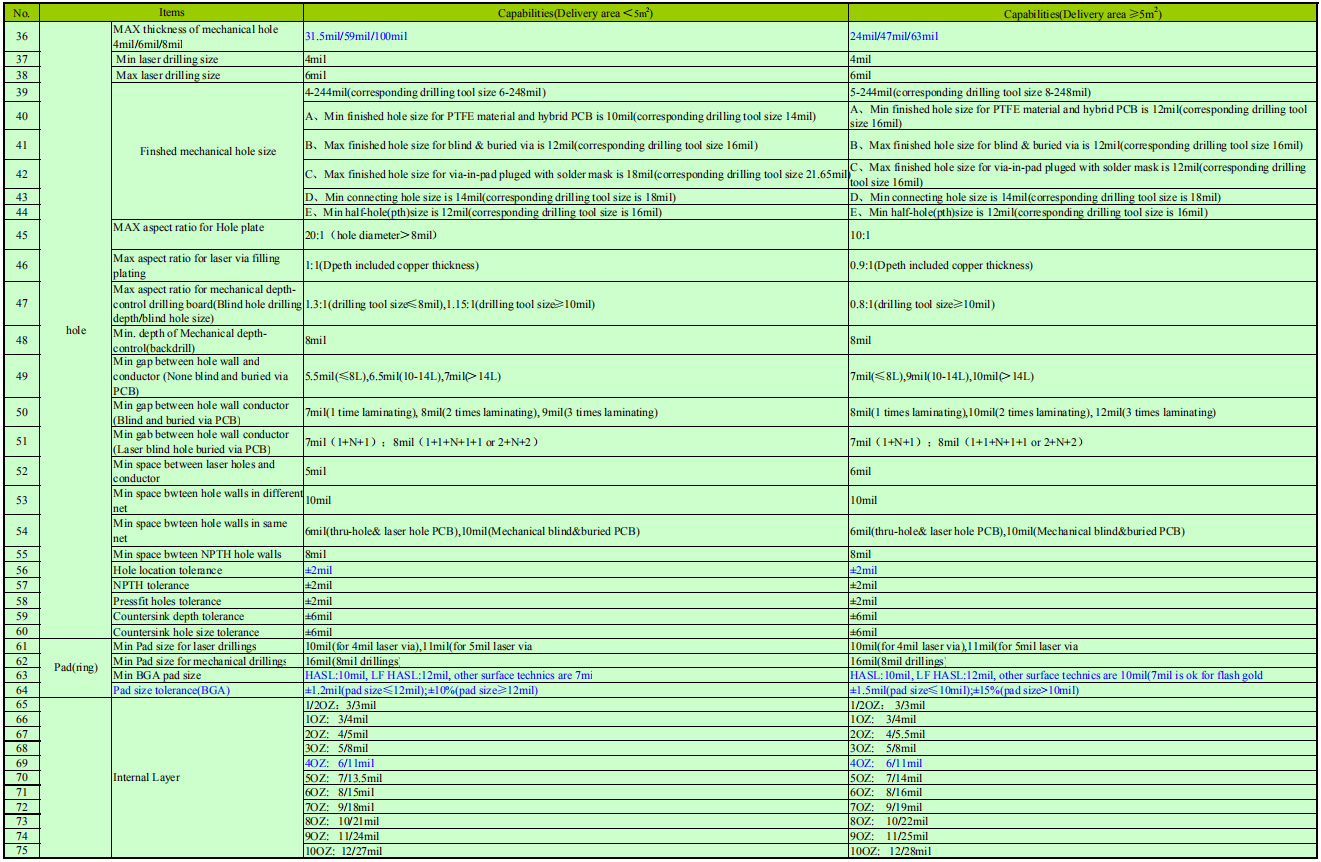The width and height of the screenshot is (1321, 862).
Task: Click the "10:1" aspect ratio cell
Action: pyautogui.click(x=1082, y=235)
